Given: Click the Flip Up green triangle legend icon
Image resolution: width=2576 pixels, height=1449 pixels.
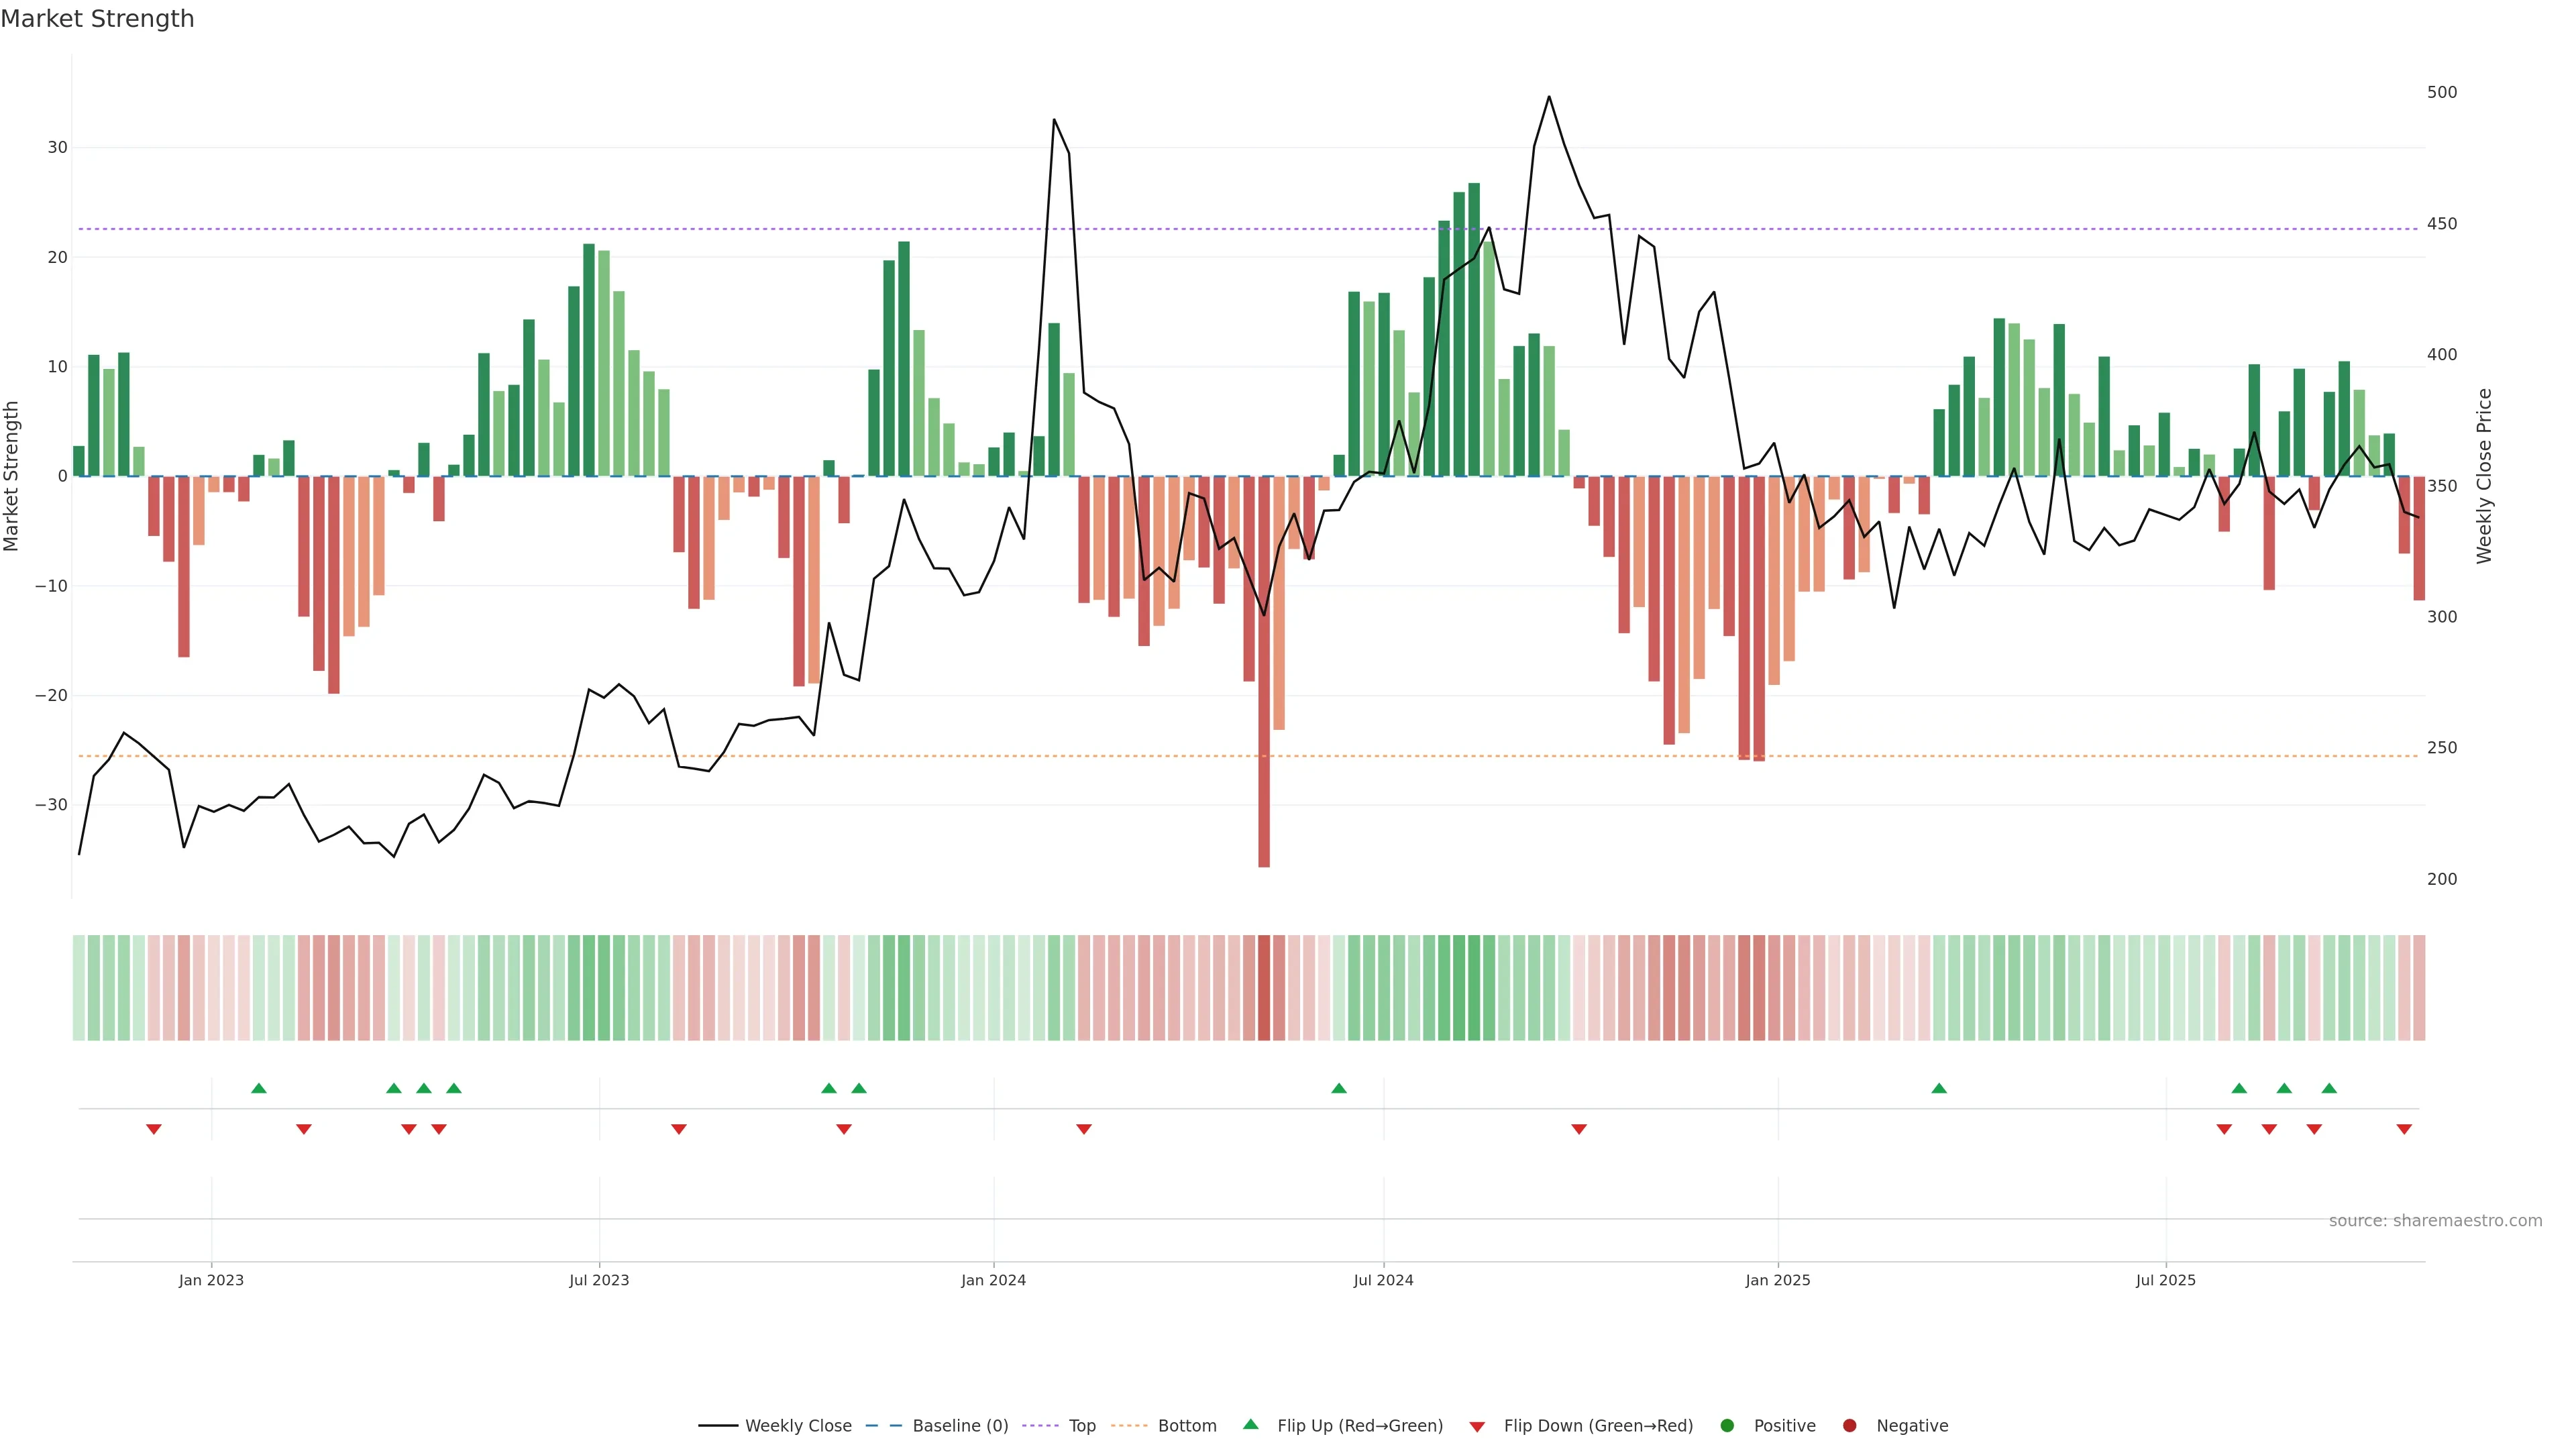Looking at the screenshot, I should pyautogui.click(x=1250, y=1424).
